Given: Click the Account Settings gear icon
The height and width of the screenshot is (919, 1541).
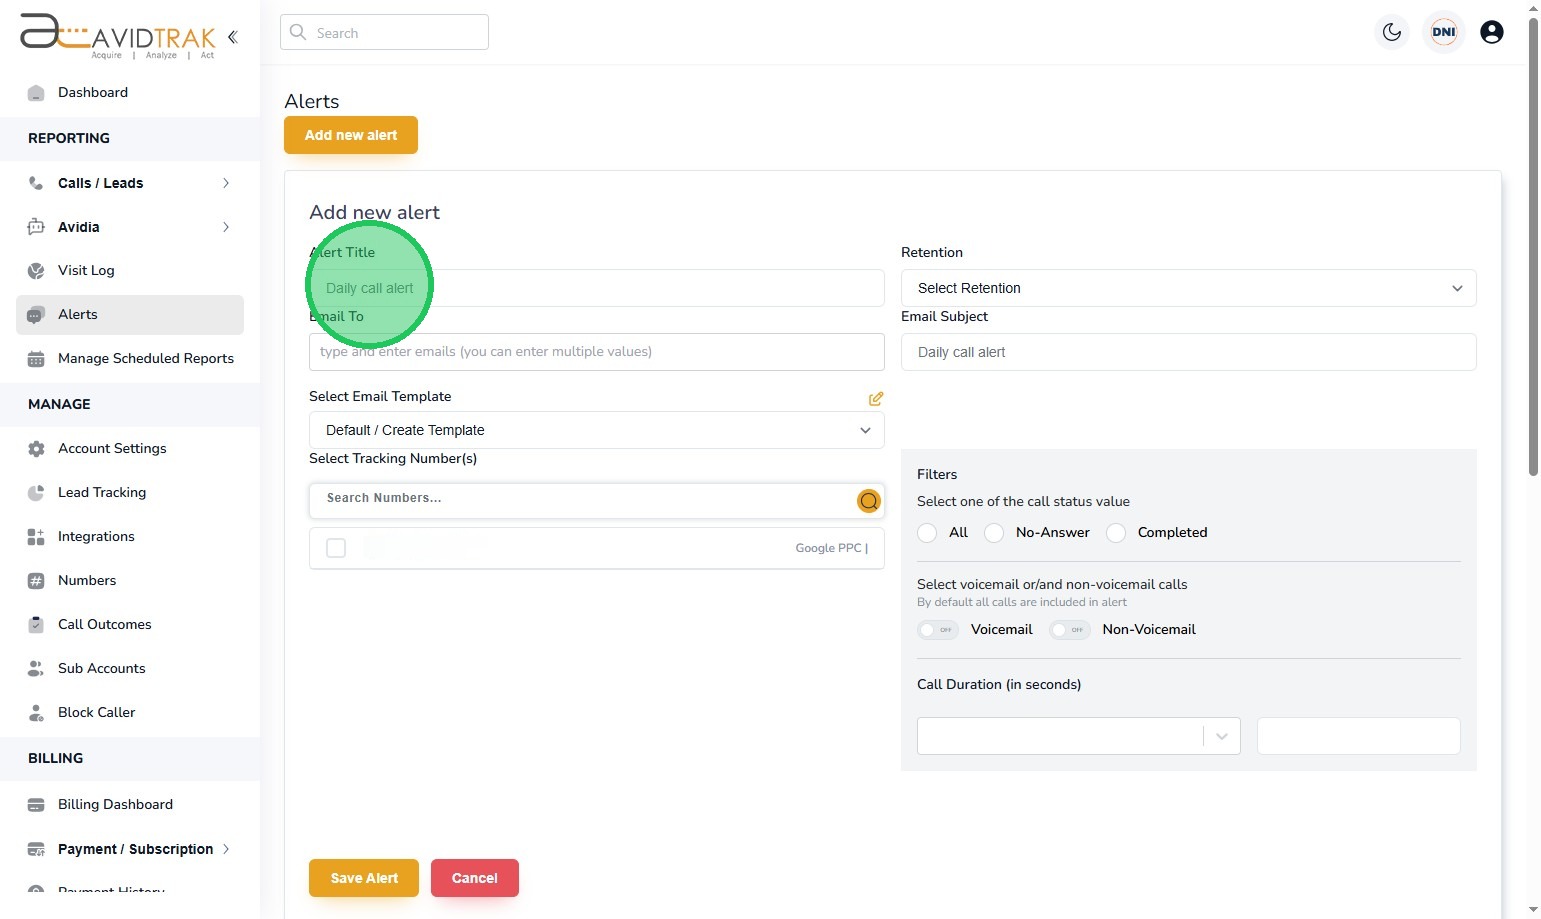Looking at the screenshot, I should tap(36, 449).
